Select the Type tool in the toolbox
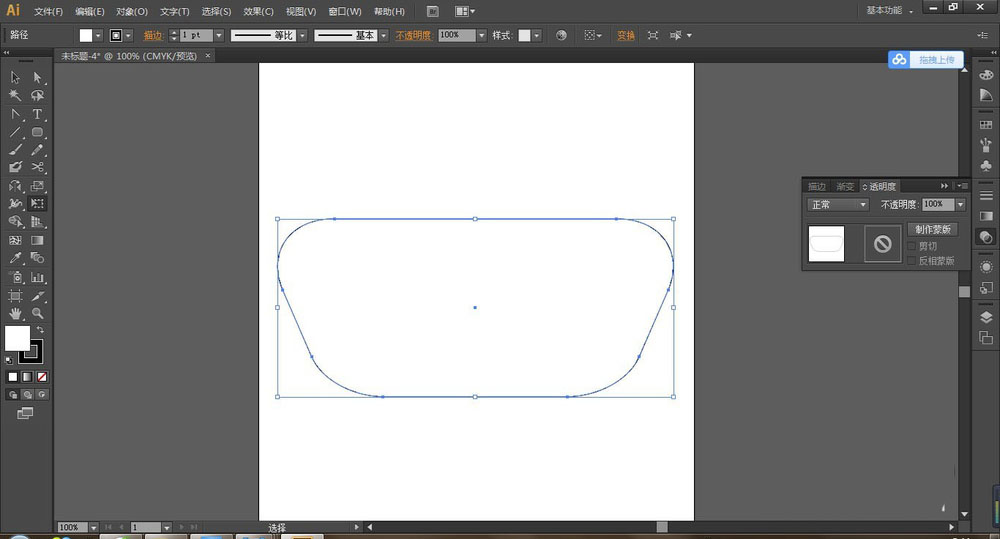Image resolution: width=1000 pixels, height=539 pixels. click(x=37, y=114)
